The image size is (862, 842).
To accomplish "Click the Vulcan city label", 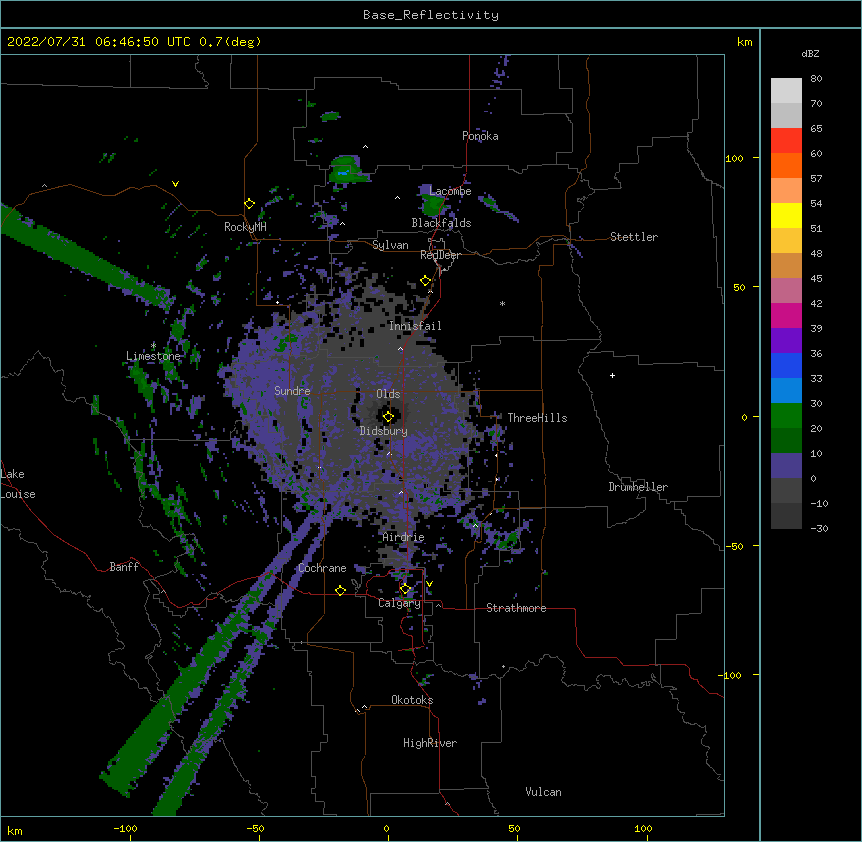I will pos(543,792).
